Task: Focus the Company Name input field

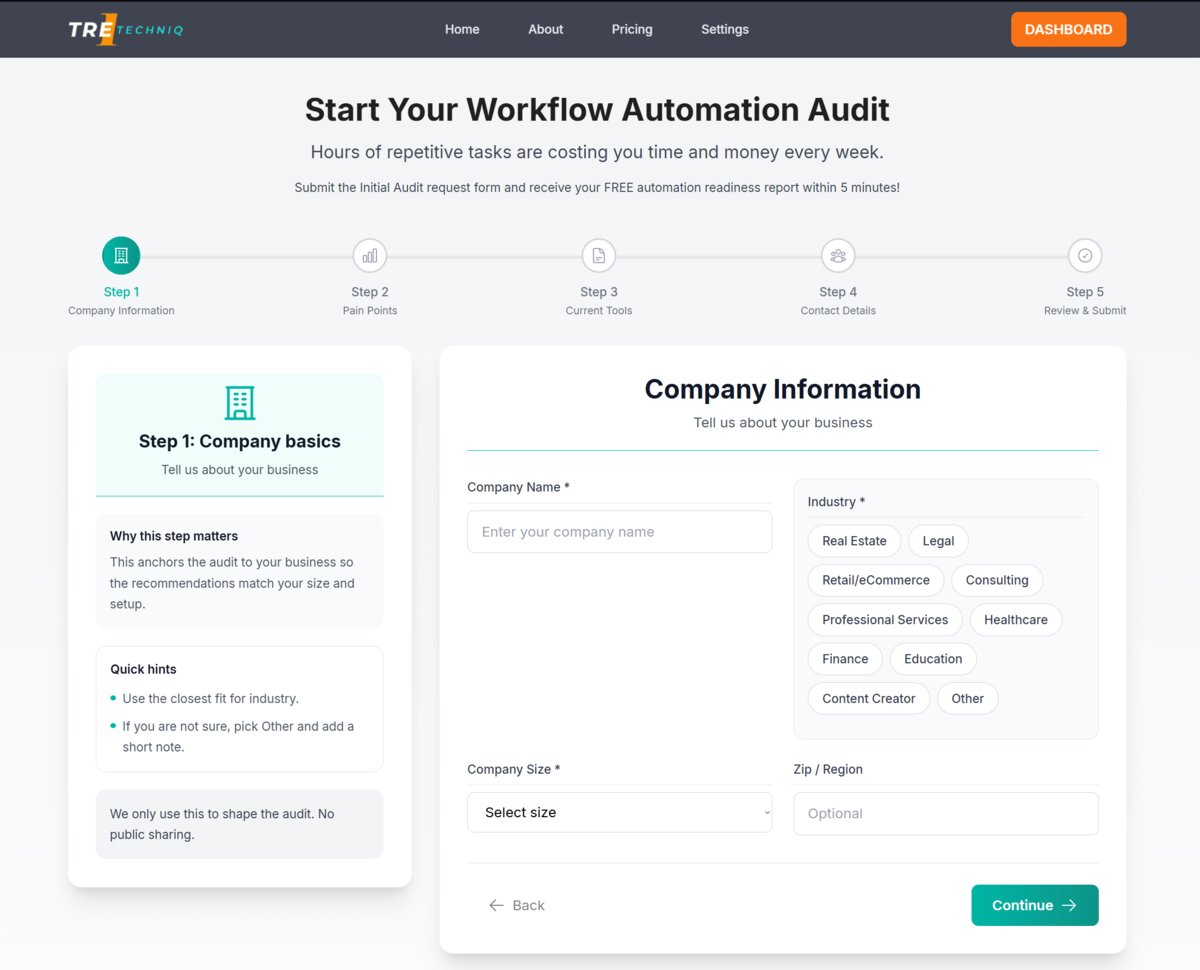Action: [x=620, y=532]
